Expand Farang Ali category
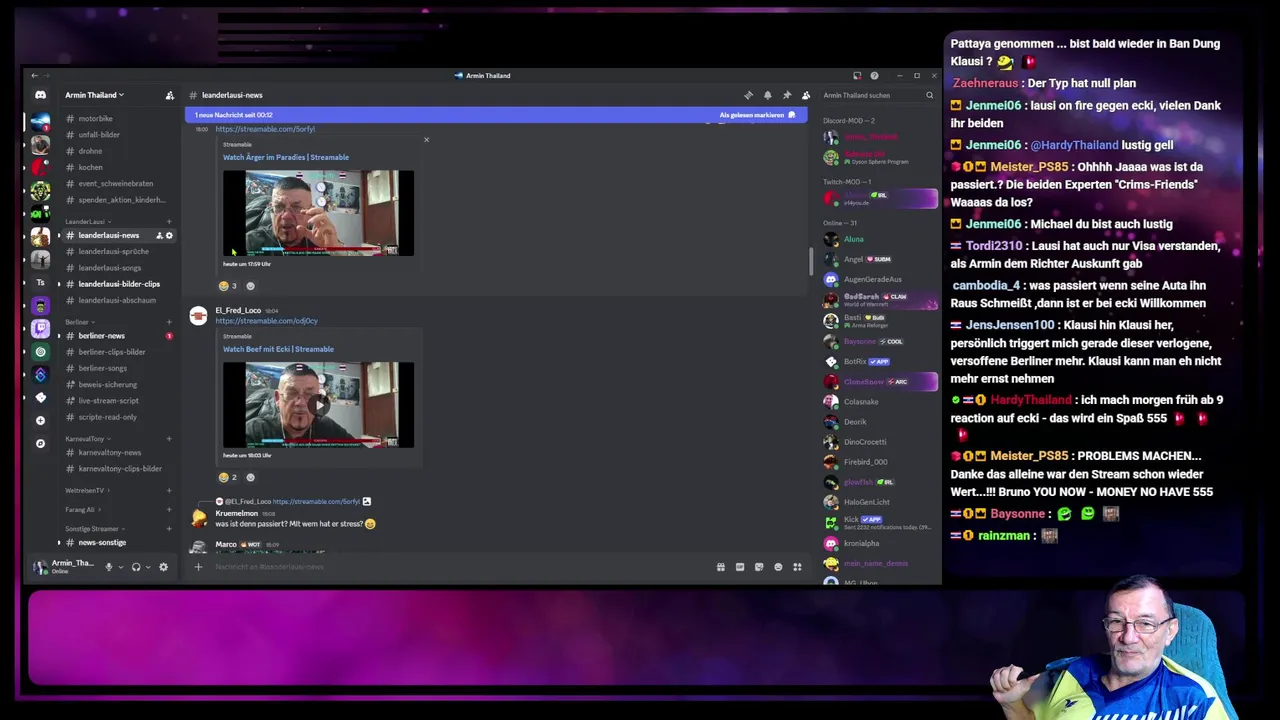 point(83,510)
